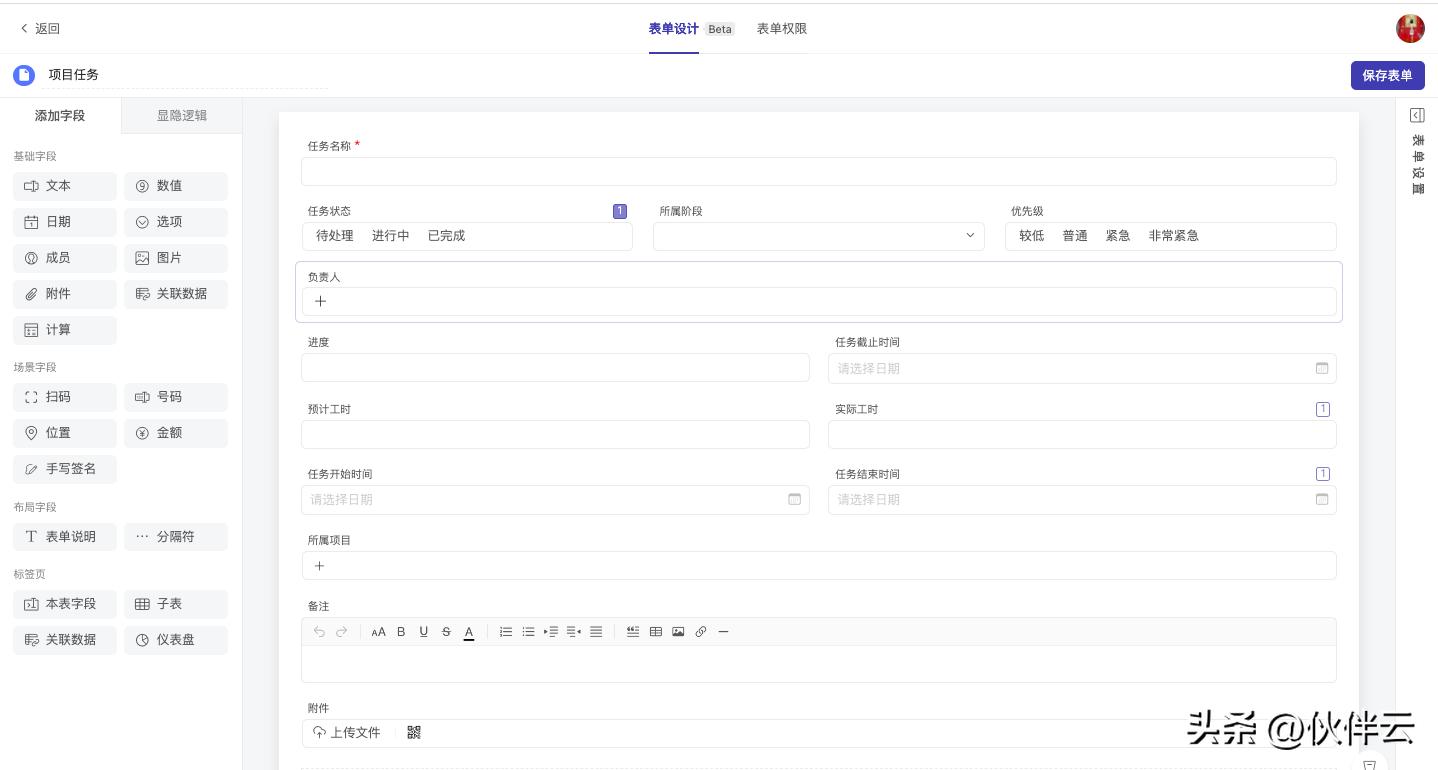Insert a table in the 备注 editor

(x=656, y=631)
